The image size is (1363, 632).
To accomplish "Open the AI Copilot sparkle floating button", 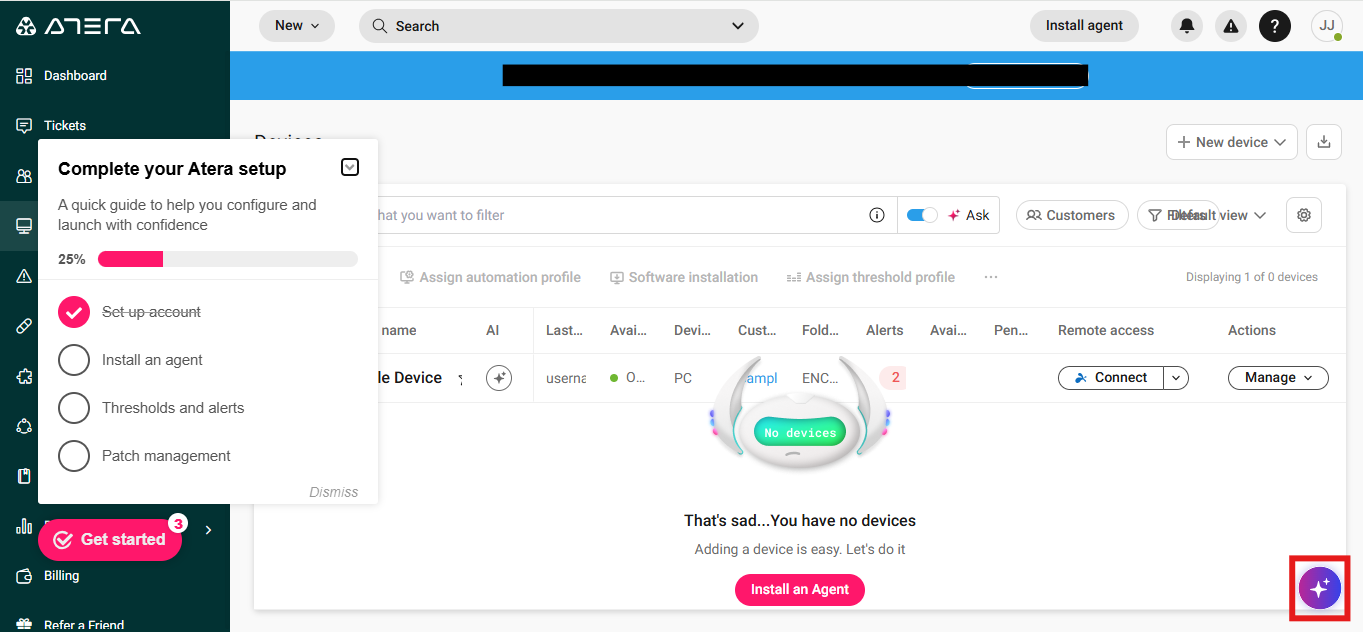I will coord(1319,588).
